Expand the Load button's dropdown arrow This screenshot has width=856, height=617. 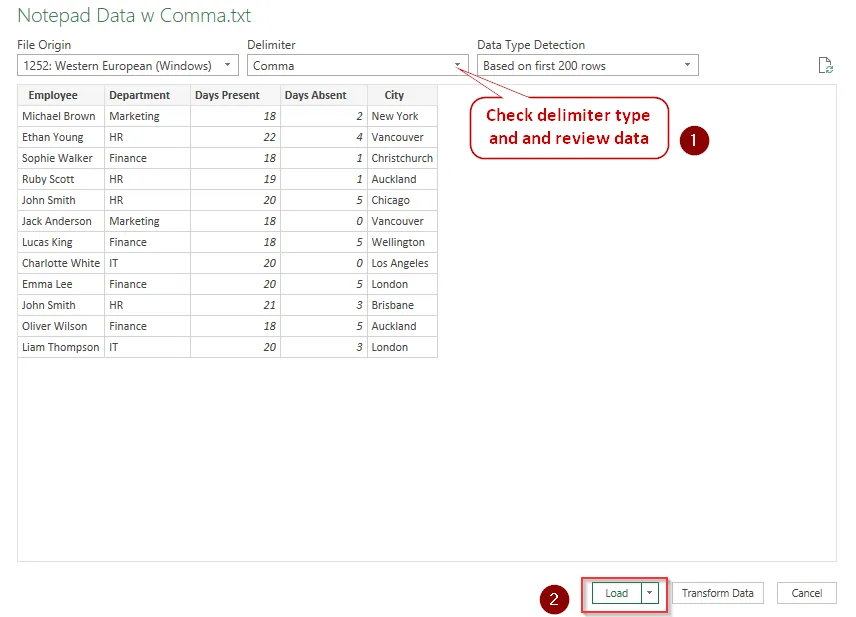coord(650,593)
